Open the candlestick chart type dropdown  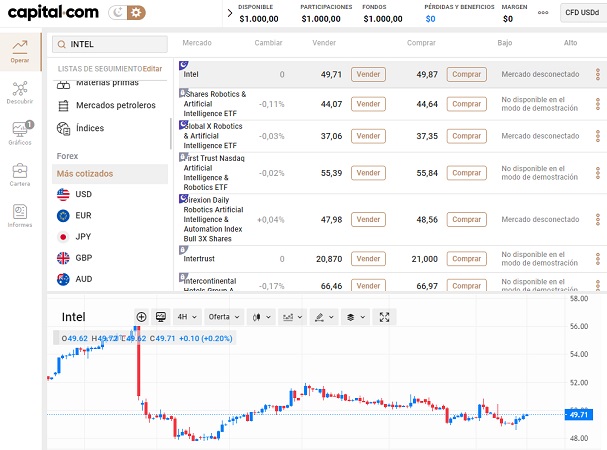click(261, 317)
